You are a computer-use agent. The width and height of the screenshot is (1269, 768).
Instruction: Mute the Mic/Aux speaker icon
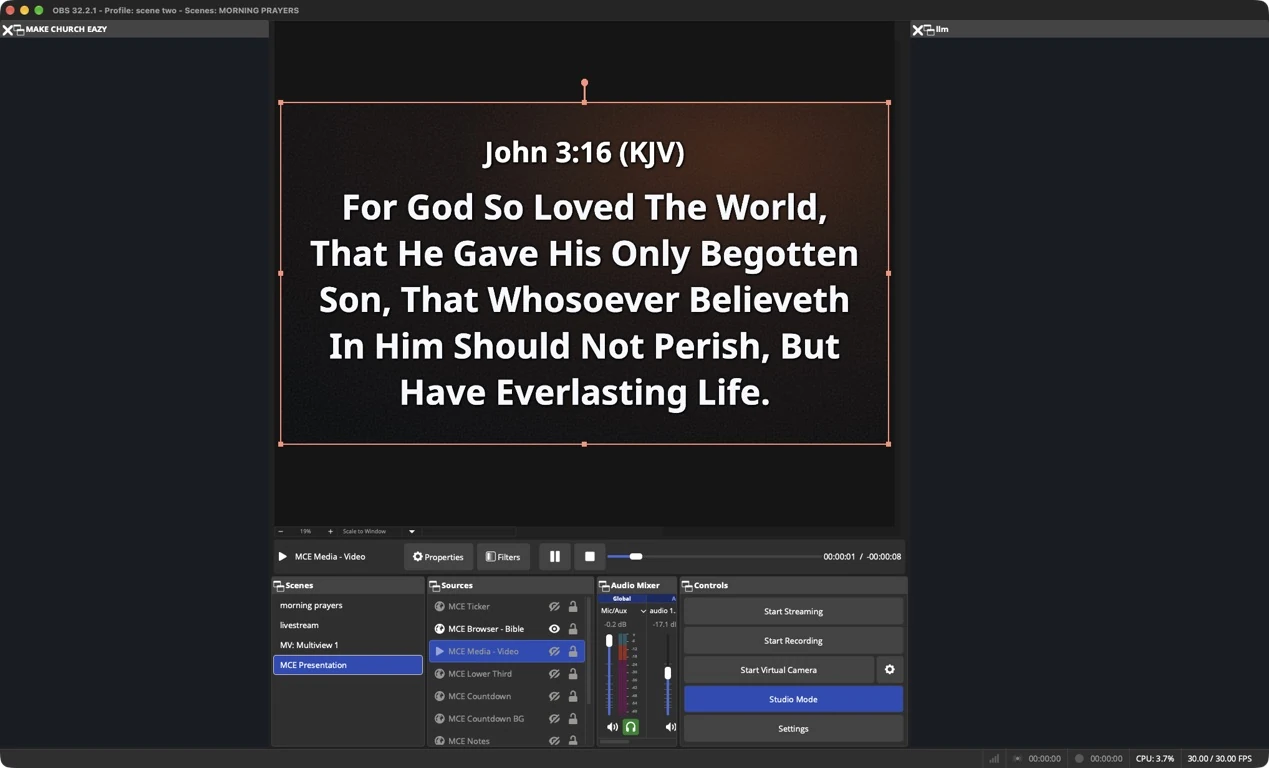[x=612, y=727]
